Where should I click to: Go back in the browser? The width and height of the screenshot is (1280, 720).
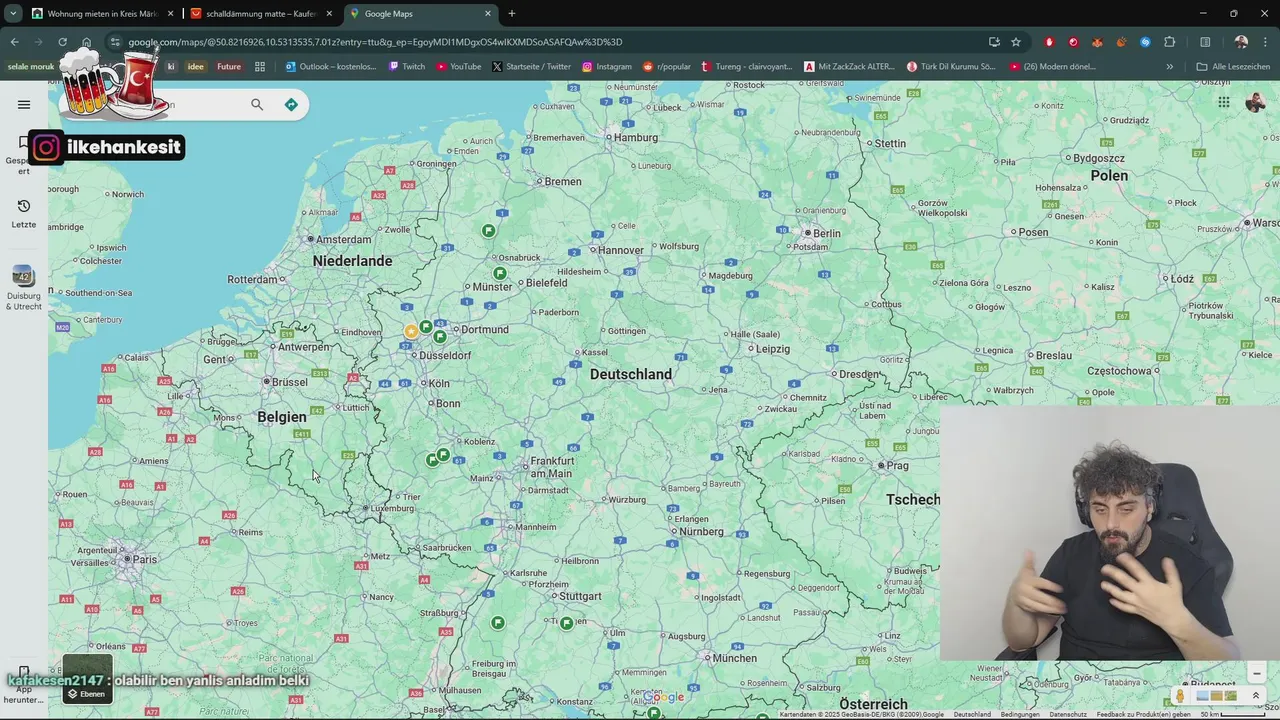coord(14,42)
